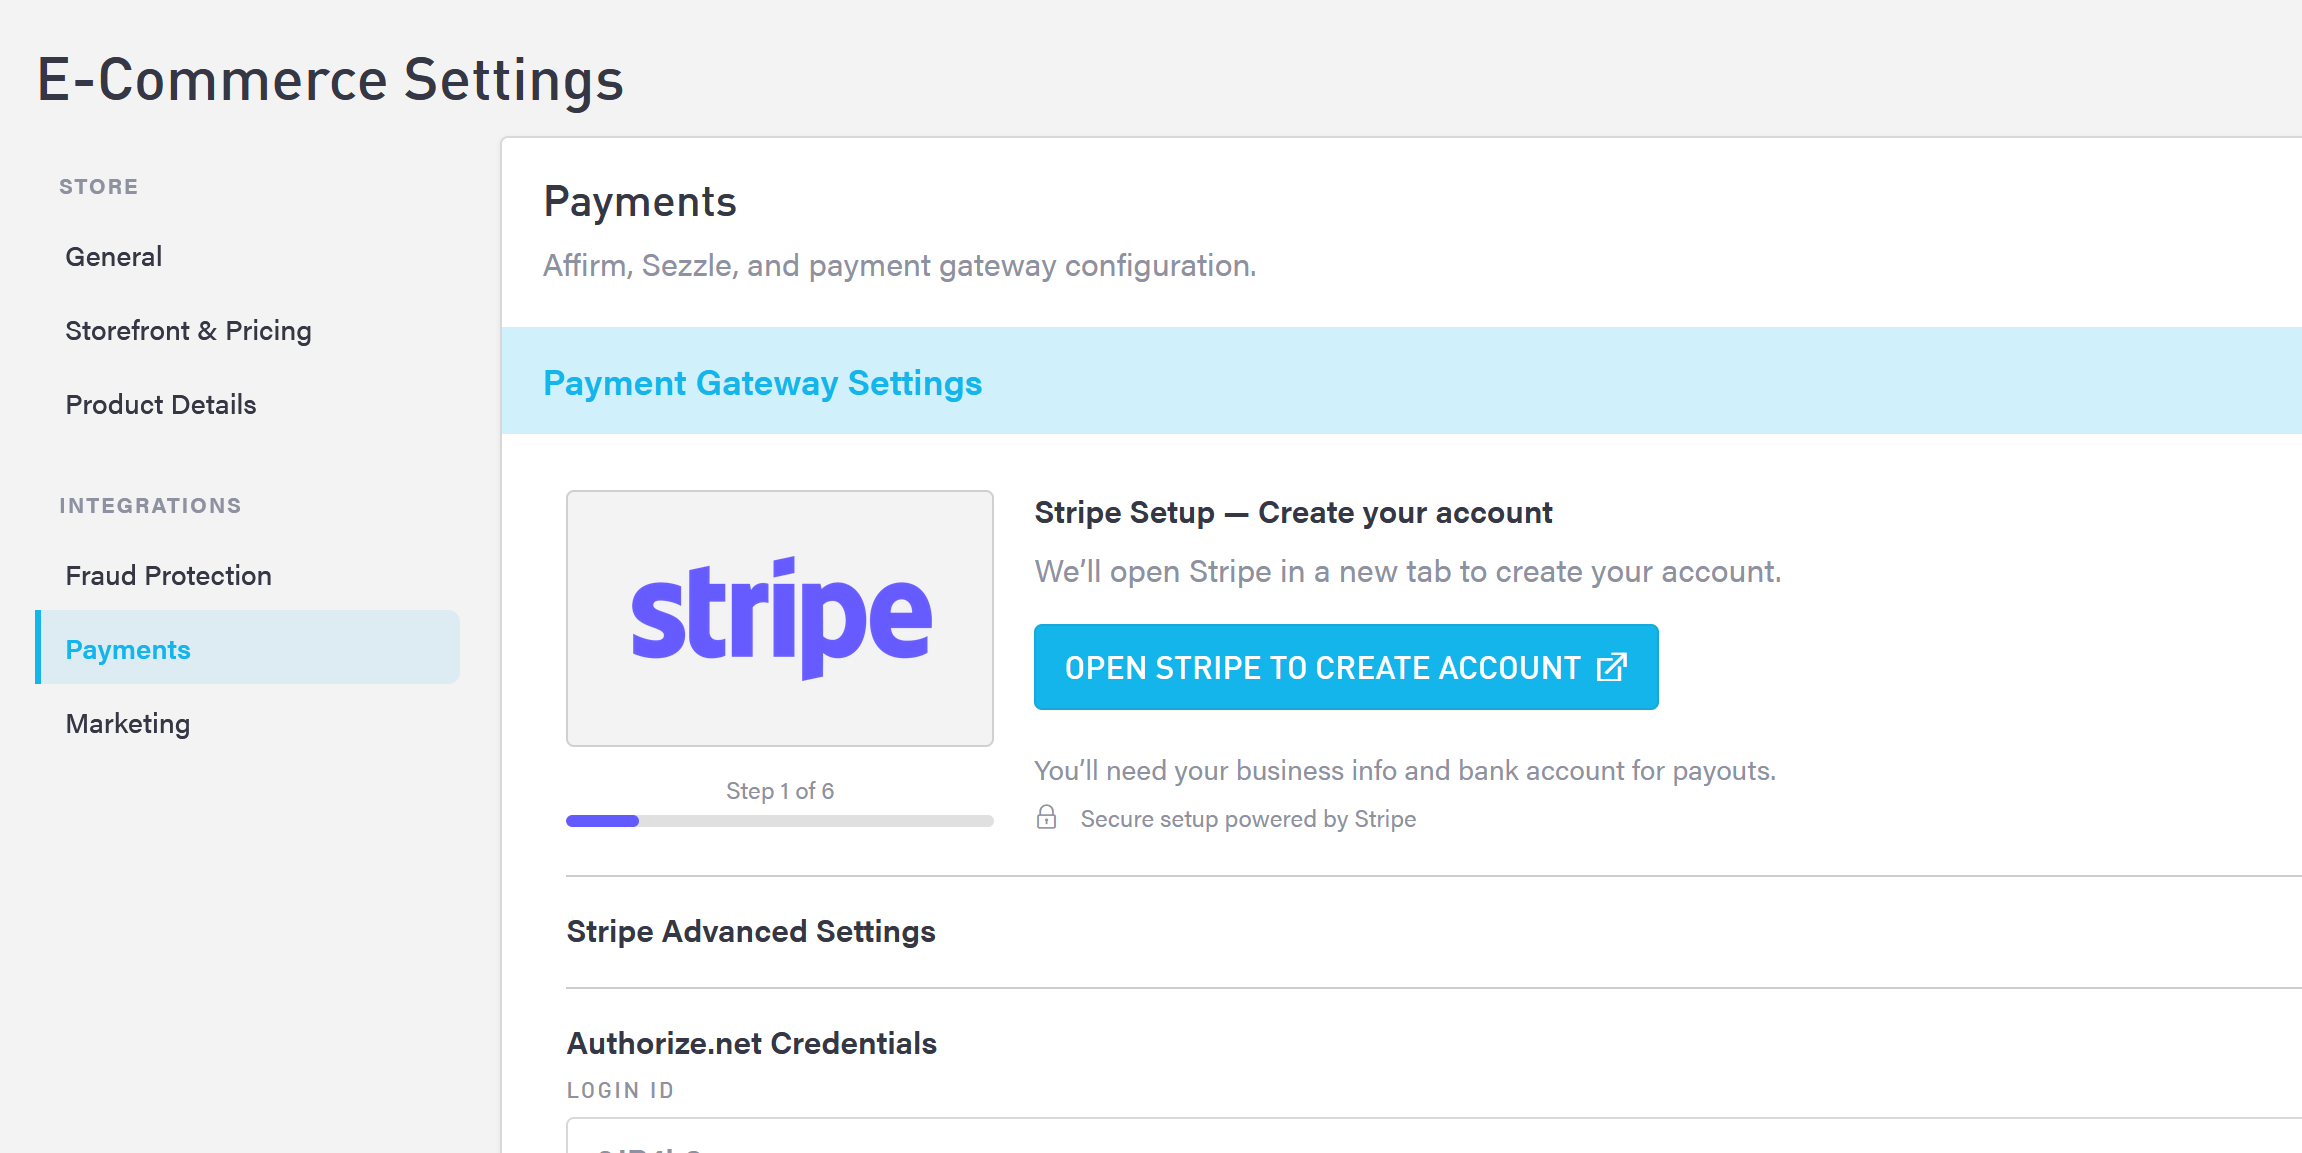Image resolution: width=2302 pixels, height=1153 pixels.
Task: Click the lock icon beside Secure setup
Action: coord(1046,818)
